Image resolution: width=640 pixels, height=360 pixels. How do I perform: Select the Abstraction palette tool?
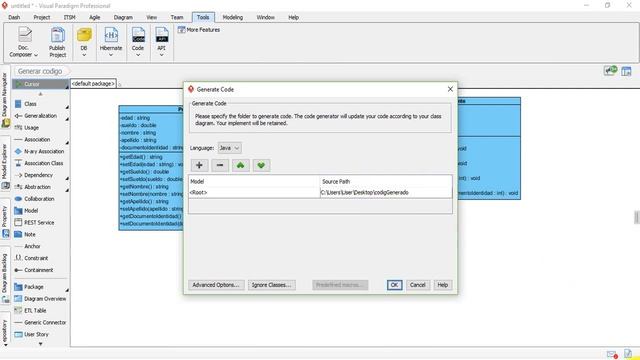(37, 187)
